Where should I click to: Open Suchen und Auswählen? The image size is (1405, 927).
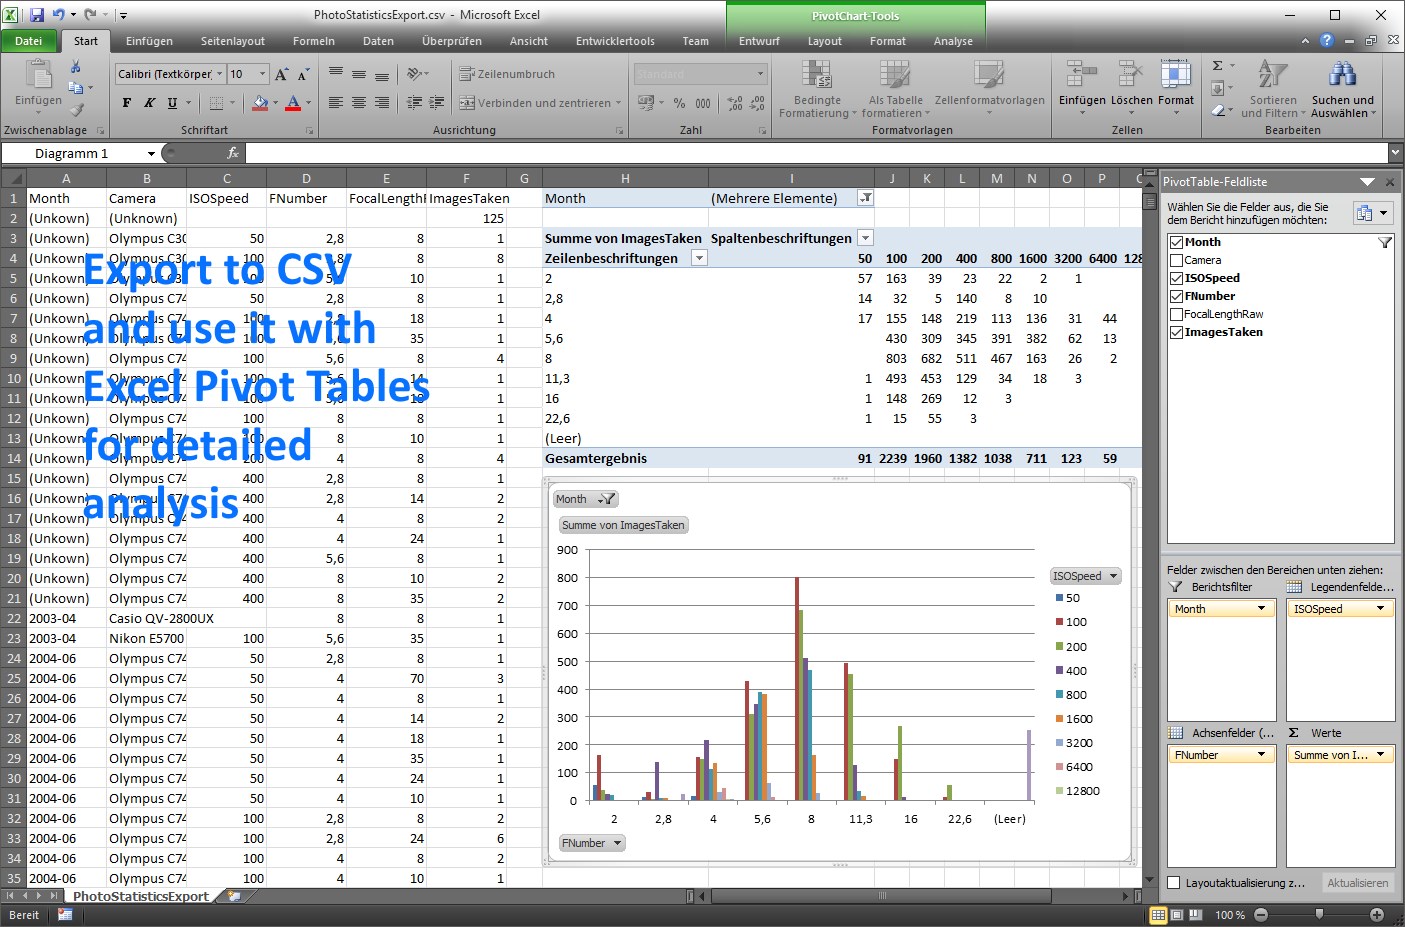click(1342, 89)
